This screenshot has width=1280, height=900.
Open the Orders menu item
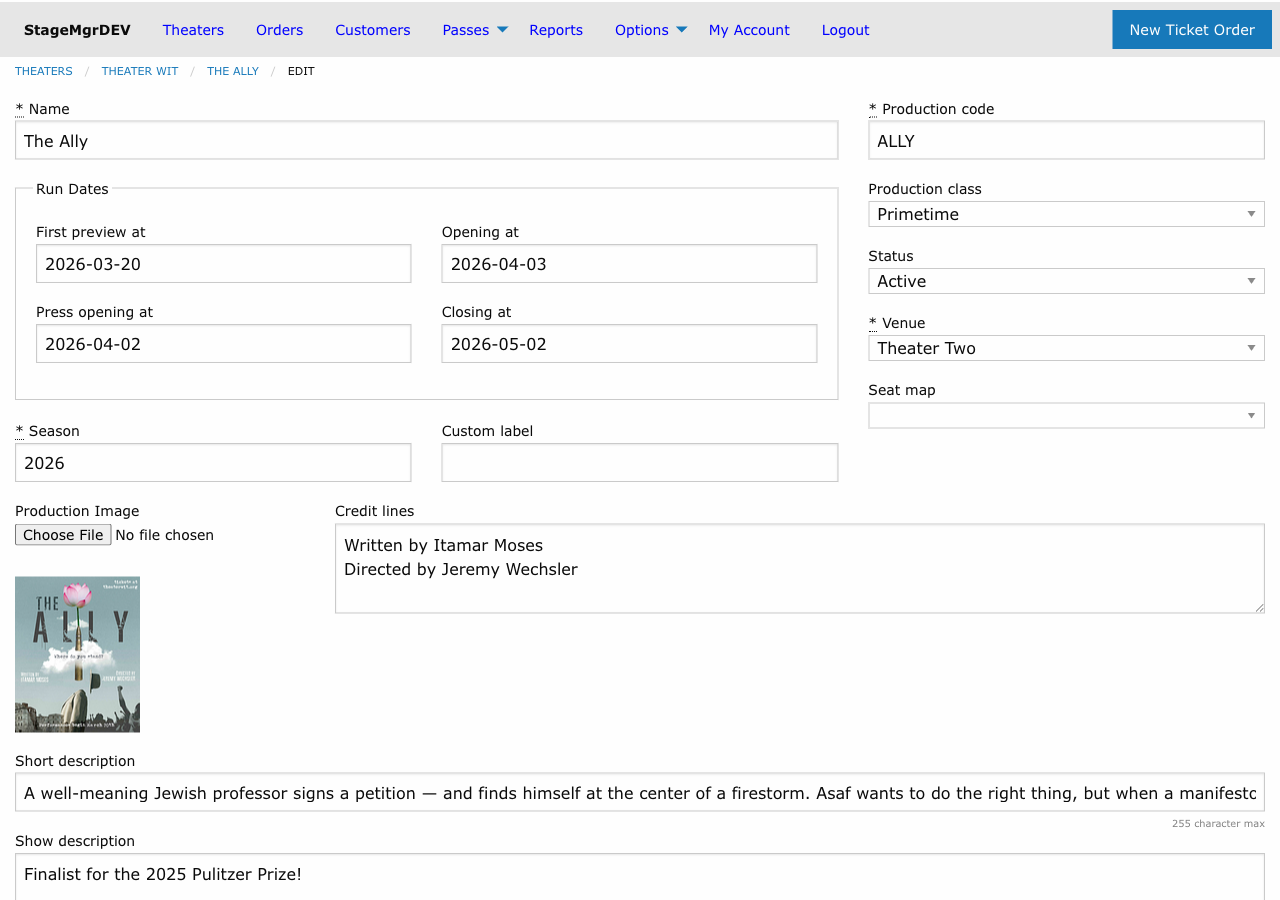coord(279,30)
